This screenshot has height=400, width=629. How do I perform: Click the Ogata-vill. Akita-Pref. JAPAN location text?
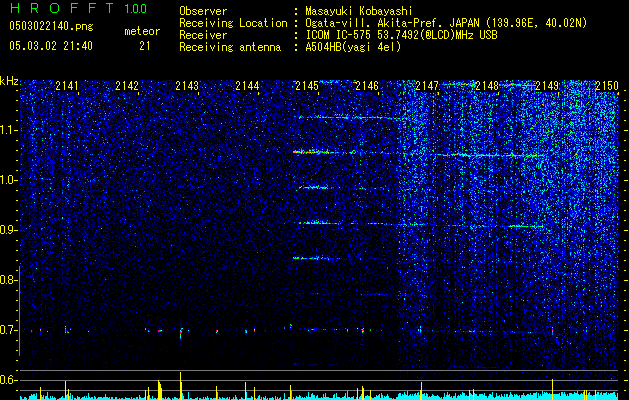446,24
